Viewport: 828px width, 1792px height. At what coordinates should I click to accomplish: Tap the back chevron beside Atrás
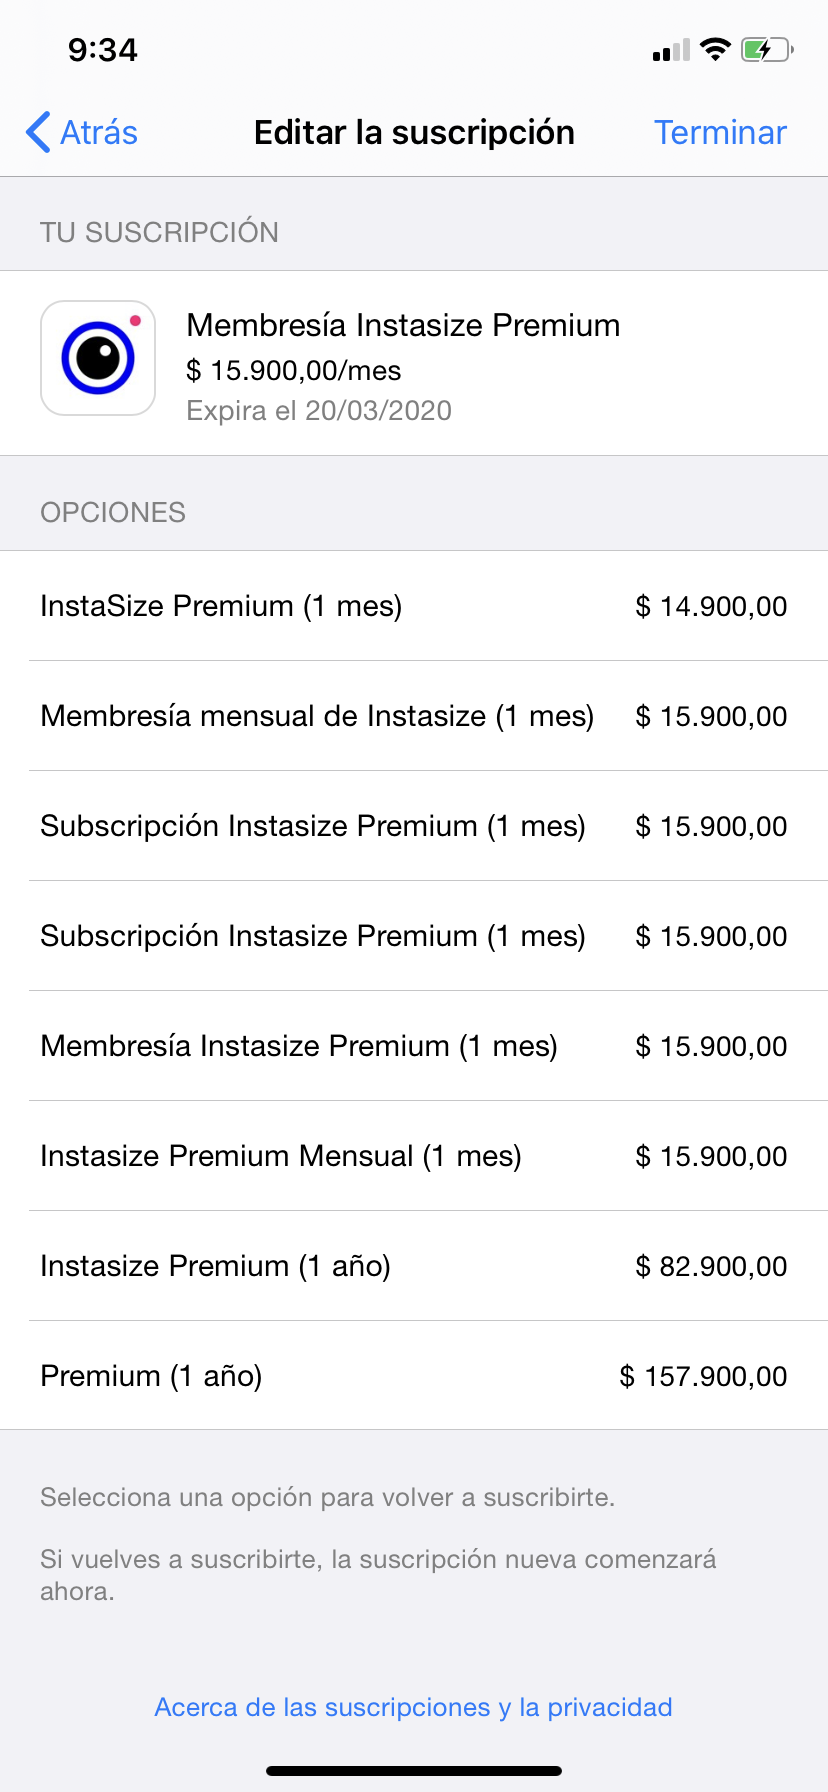(x=38, y=132)
